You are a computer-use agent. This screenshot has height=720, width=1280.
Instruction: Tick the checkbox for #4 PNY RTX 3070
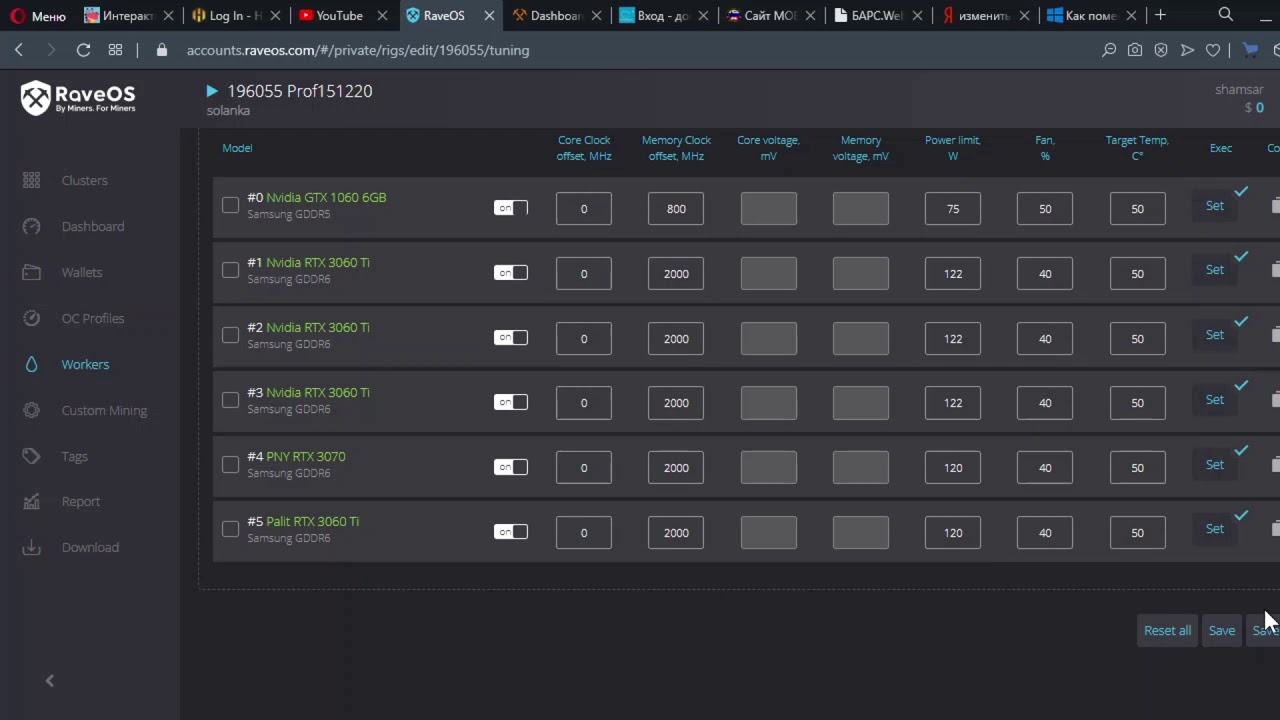pyautogui.click(x=231, y=464)
